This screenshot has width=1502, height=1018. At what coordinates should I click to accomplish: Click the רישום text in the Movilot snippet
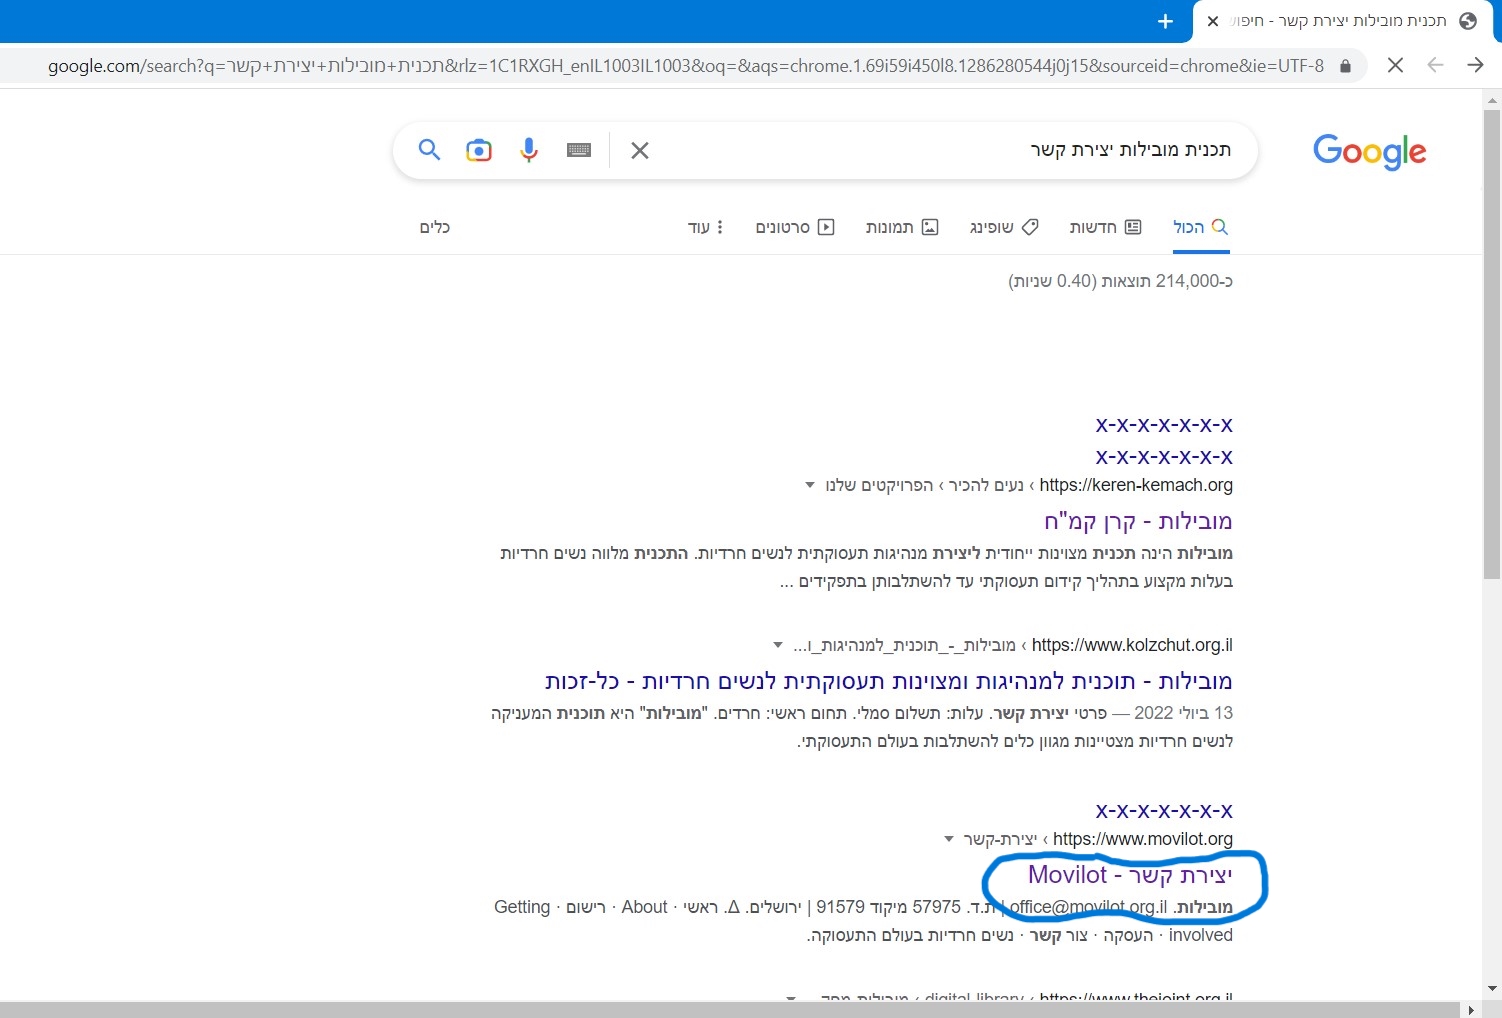click(586, 907)
